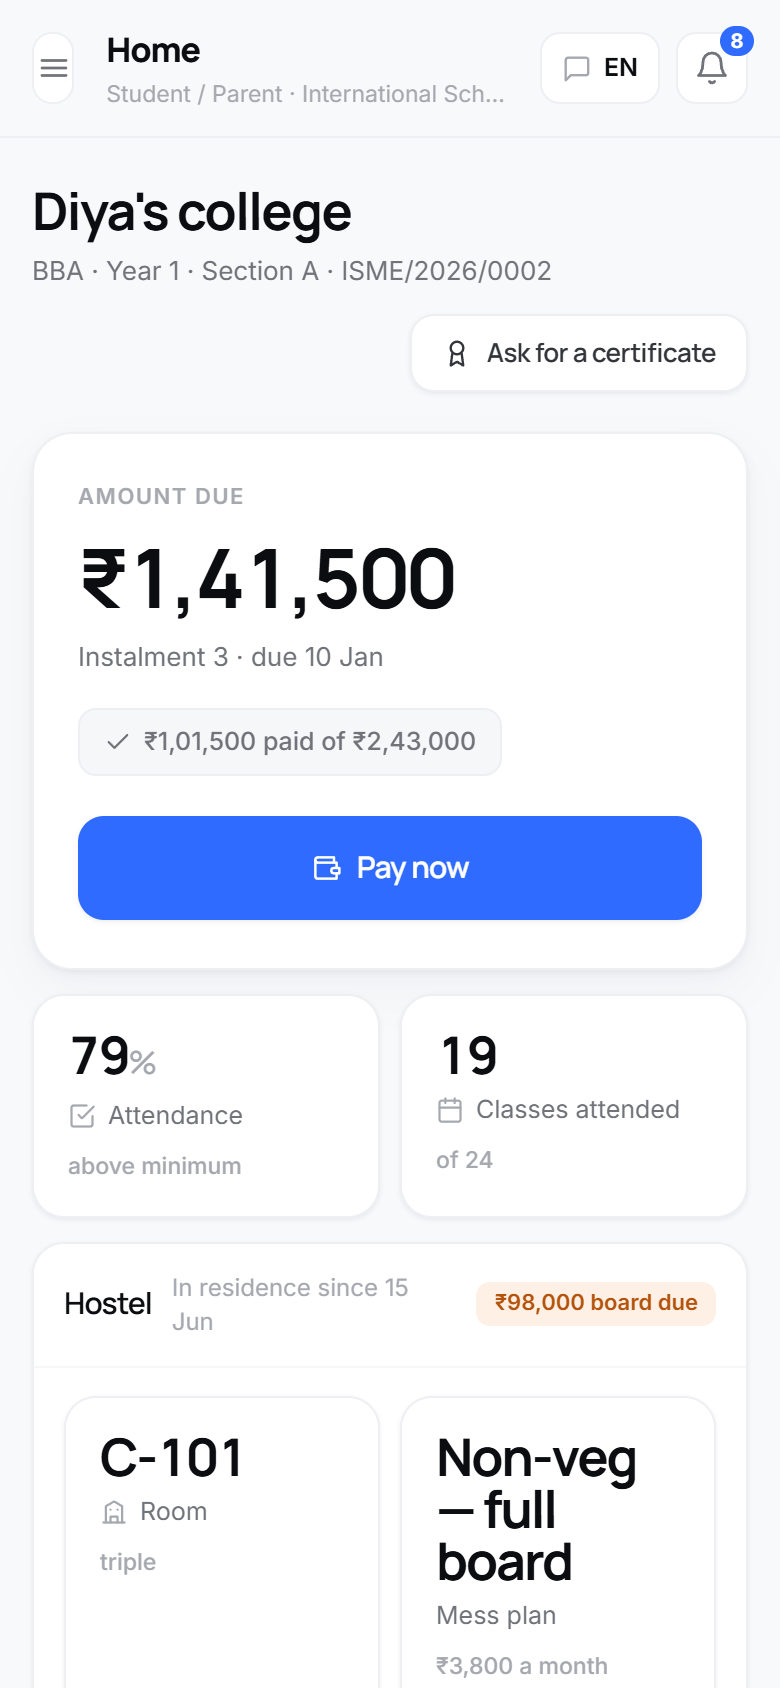Image resolution: width=780 pixels, height=1688 pixels.
Task: Open the paid amount summary chip
Action: click(x=290, y=742)
